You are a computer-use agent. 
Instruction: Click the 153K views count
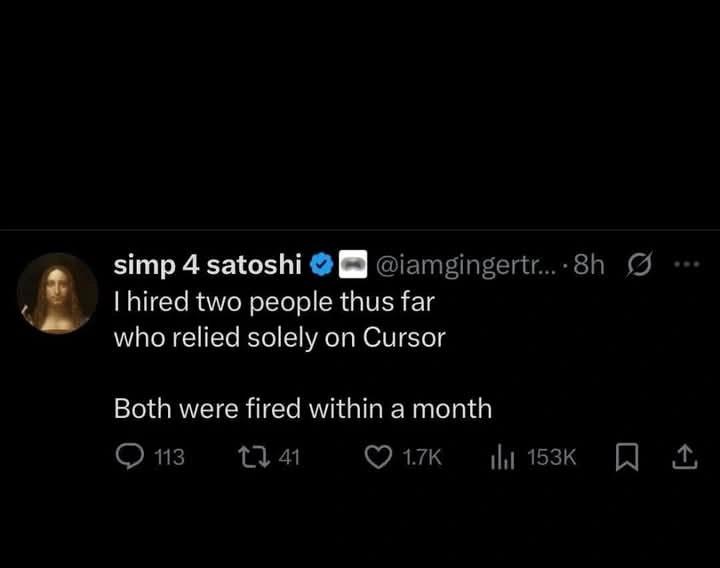click(551, 457)
